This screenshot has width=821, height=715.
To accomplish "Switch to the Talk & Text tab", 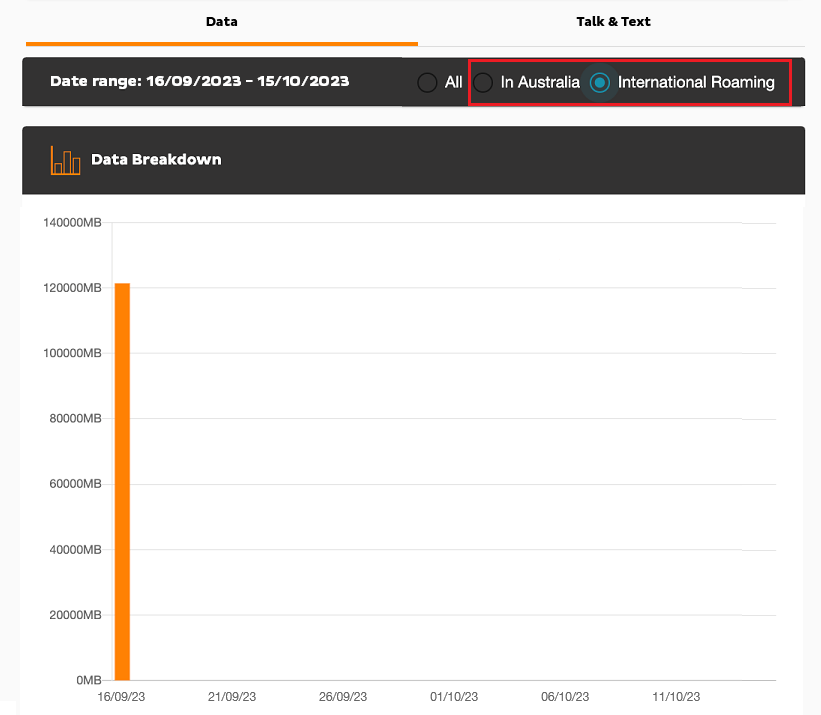I will (x=613, y=21).
